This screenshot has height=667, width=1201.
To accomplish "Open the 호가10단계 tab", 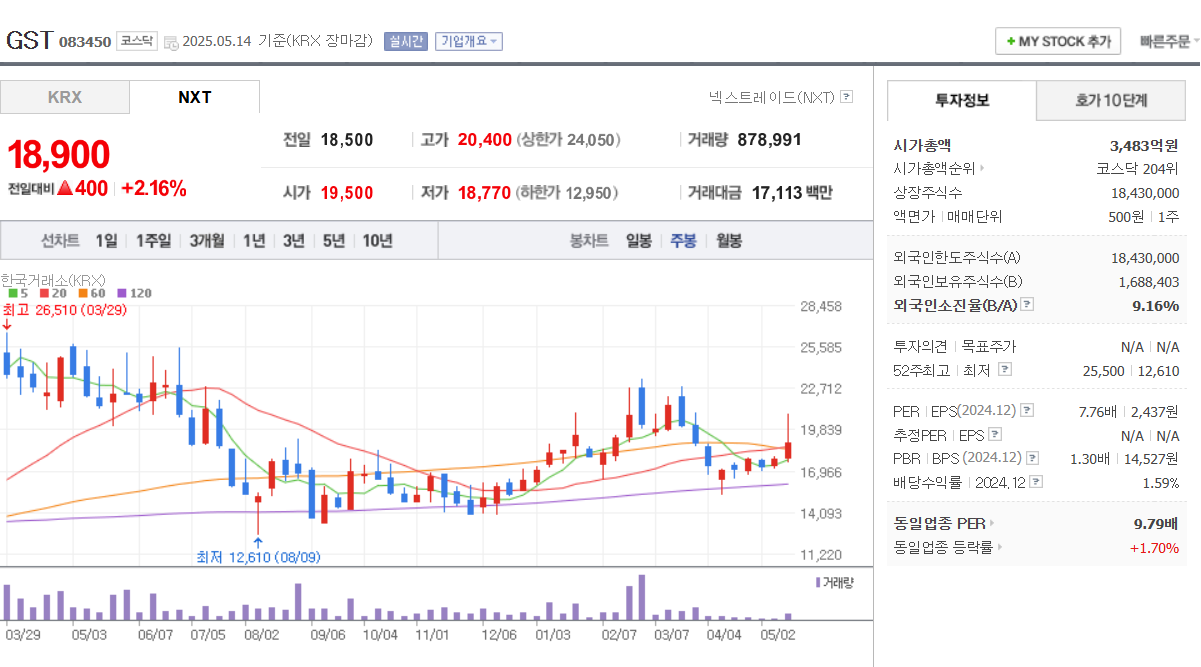I will [x=1111, y=100].
